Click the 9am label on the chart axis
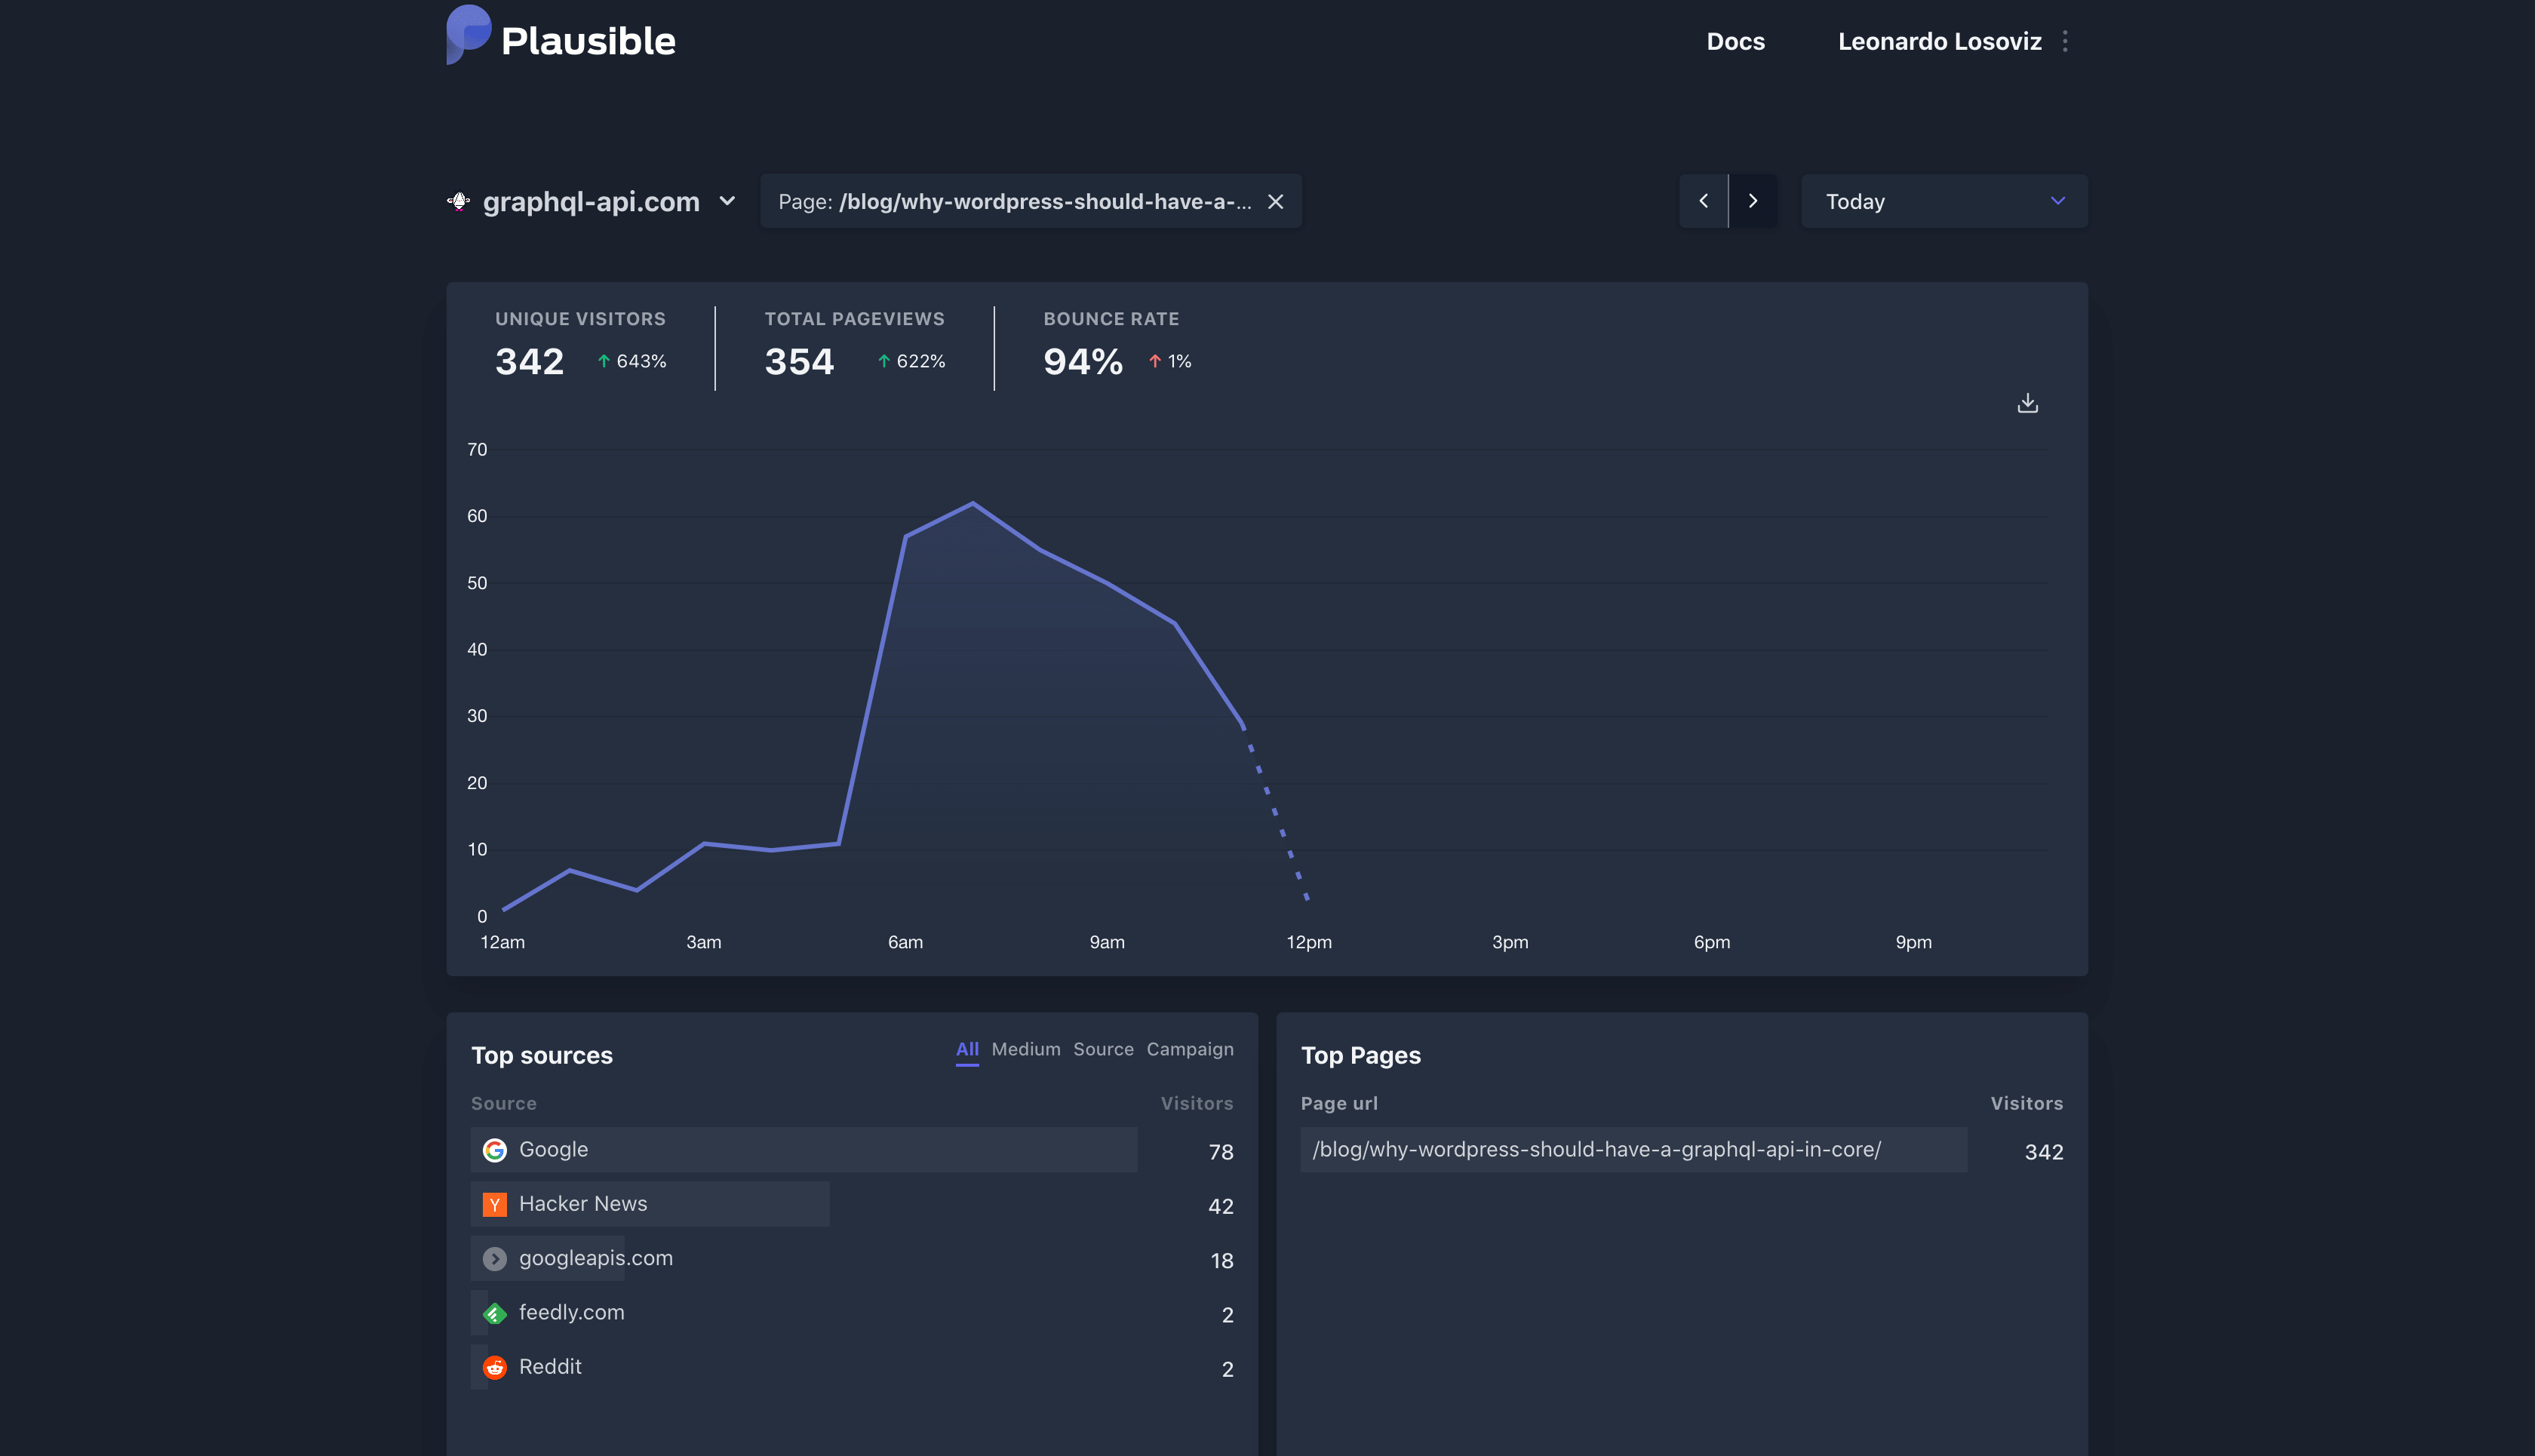 (x=1107, y=942)
